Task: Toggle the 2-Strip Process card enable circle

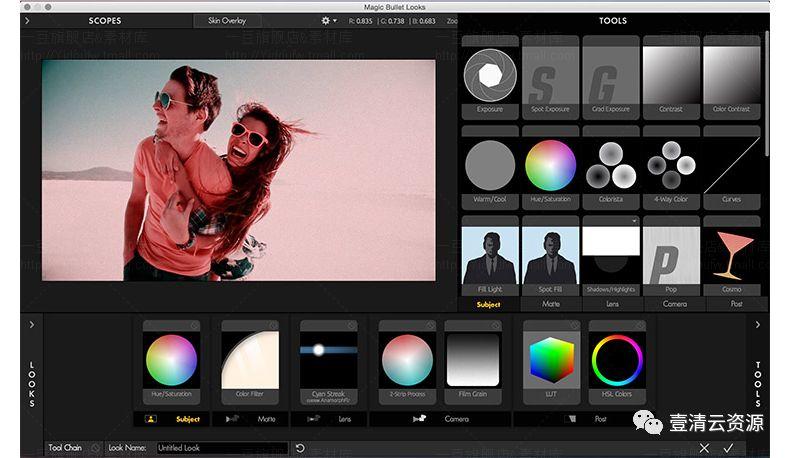Action: point(430,326)
